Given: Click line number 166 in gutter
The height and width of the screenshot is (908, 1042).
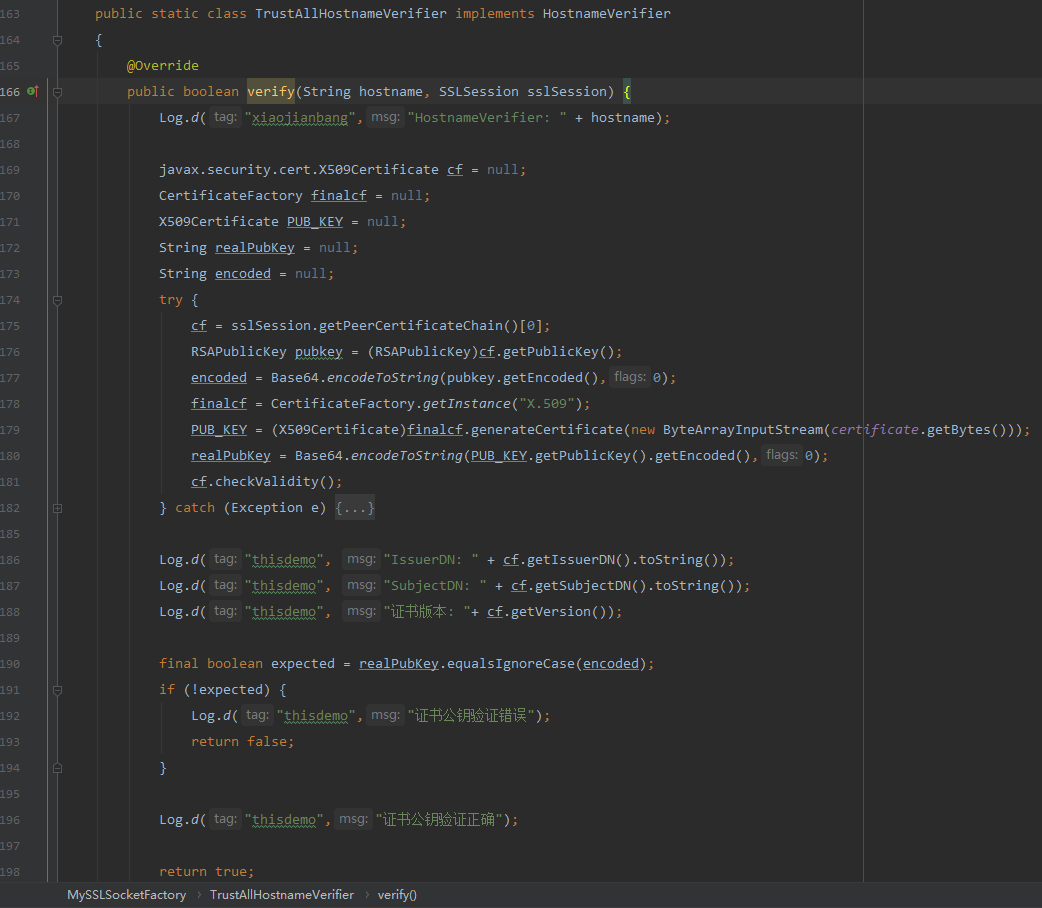Looking at the screenshot, I should point(11,92).
